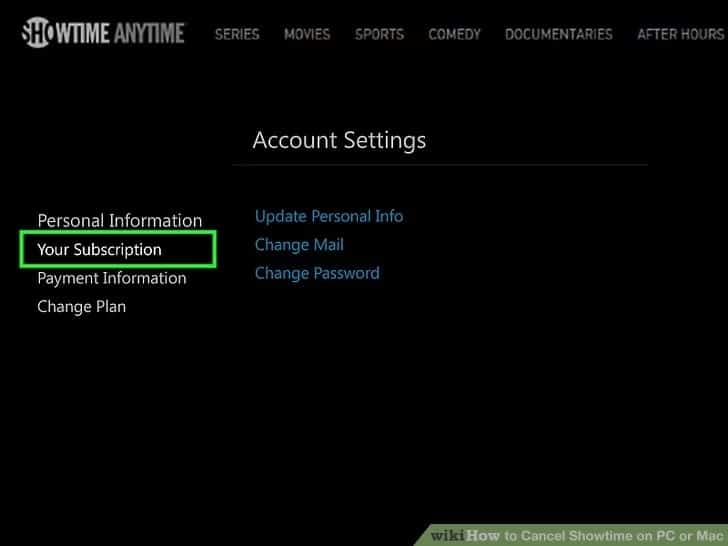Open the Movies navigation menu
The width and height of the screenshot is (728, 546).
tap(307, 34)
